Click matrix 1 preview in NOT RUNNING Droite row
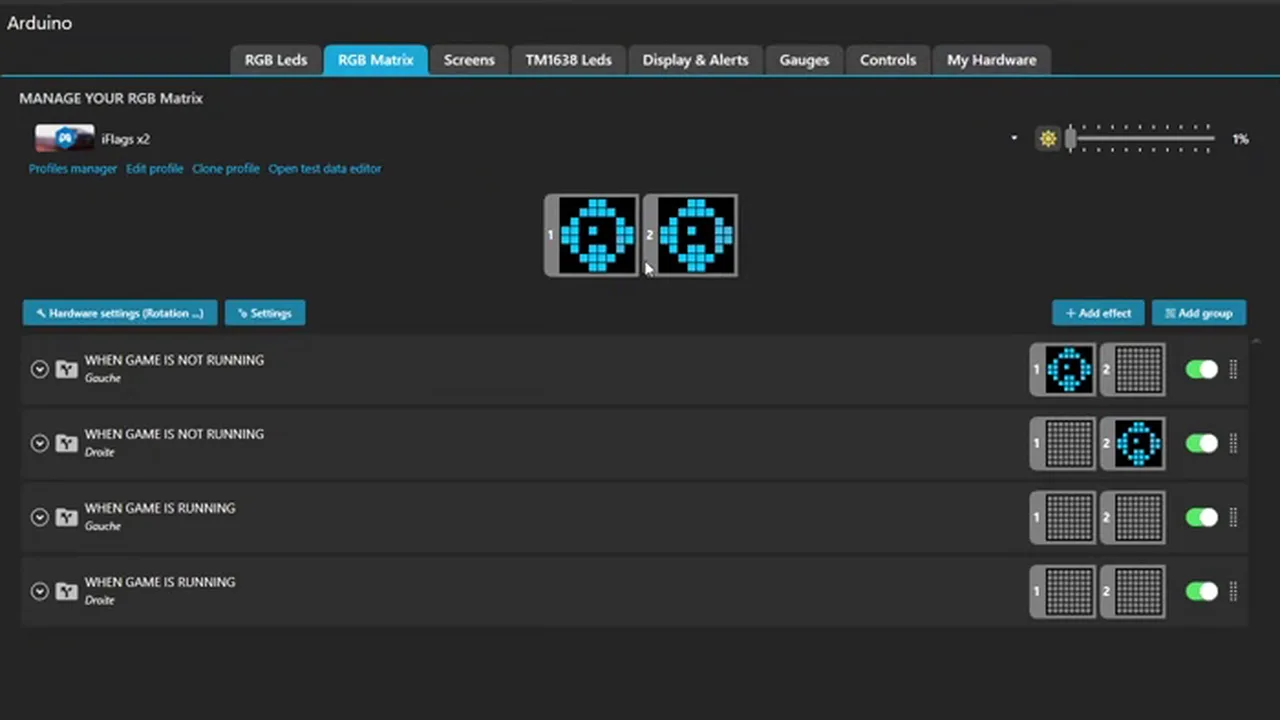The width and height of the screenshot is (1280, 720). [x=1063, y=443]
